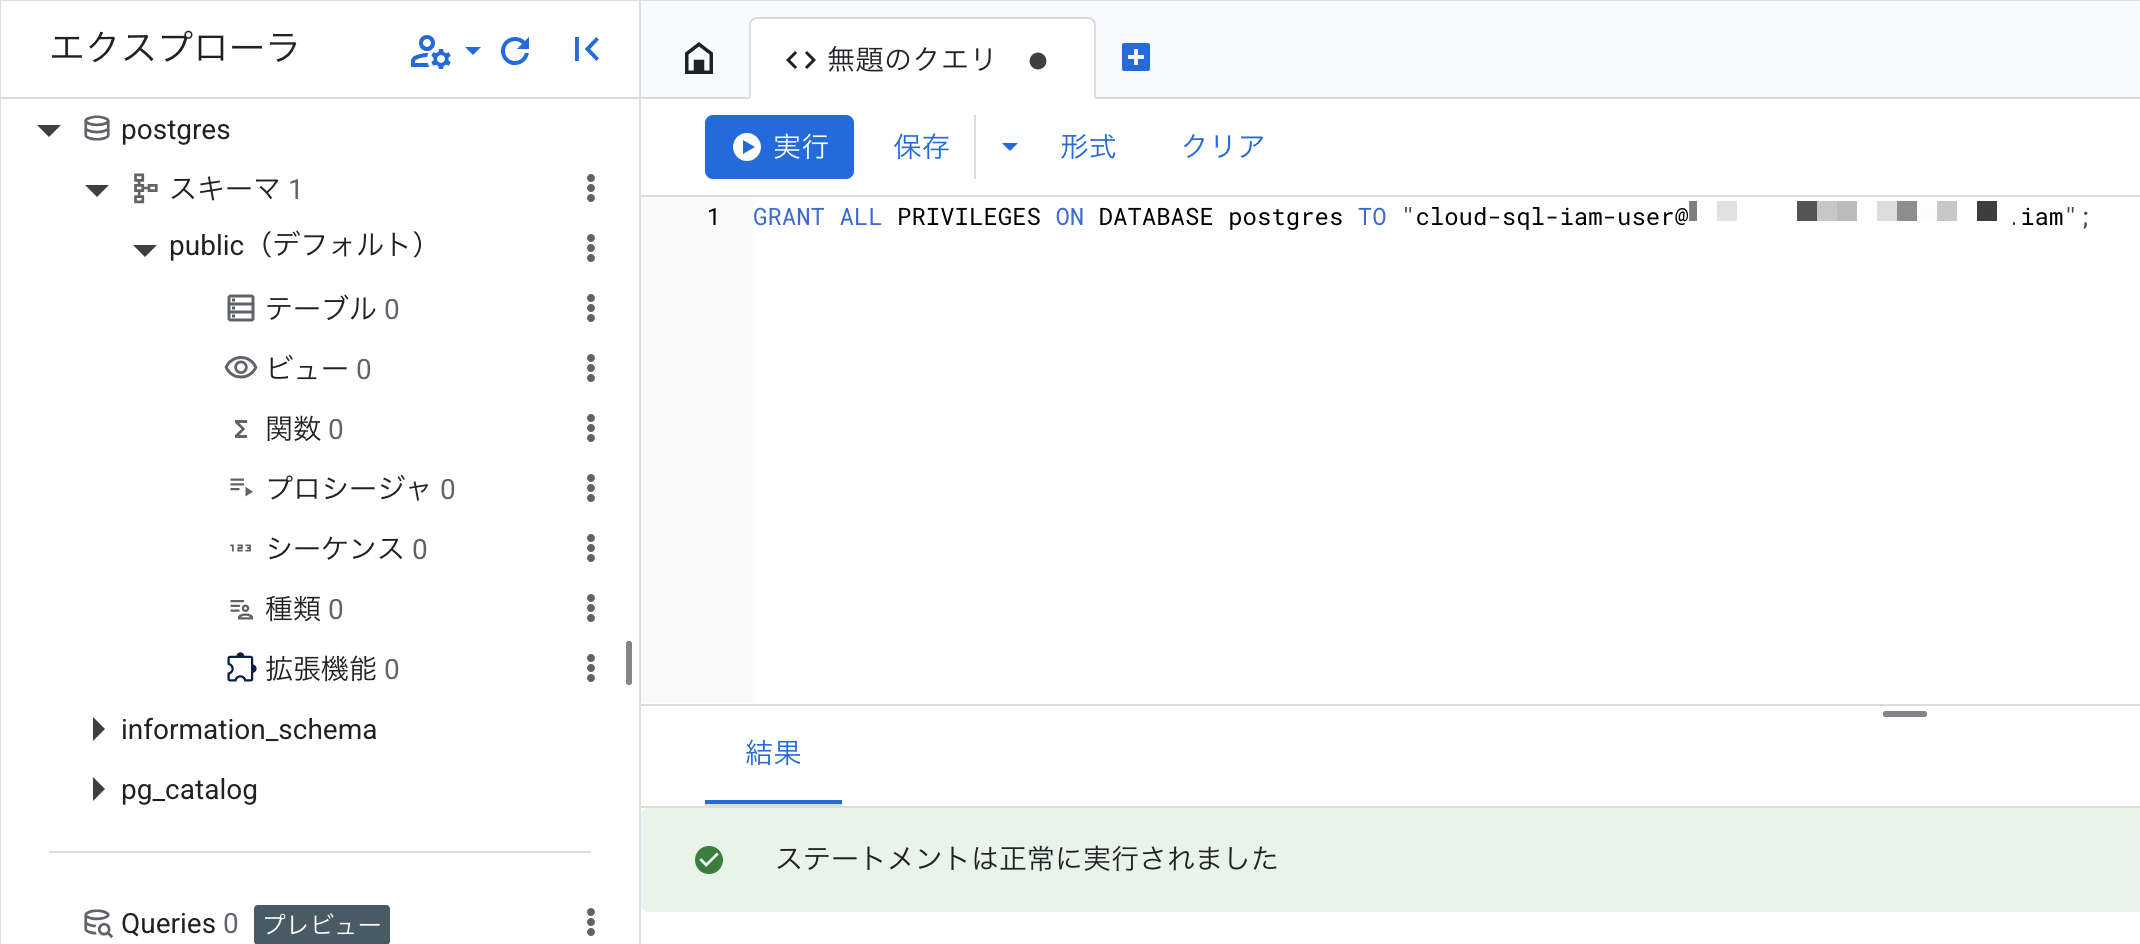The image size is (2140, 944).
Task: Click the クリア button
Action: coord(1222,147)
